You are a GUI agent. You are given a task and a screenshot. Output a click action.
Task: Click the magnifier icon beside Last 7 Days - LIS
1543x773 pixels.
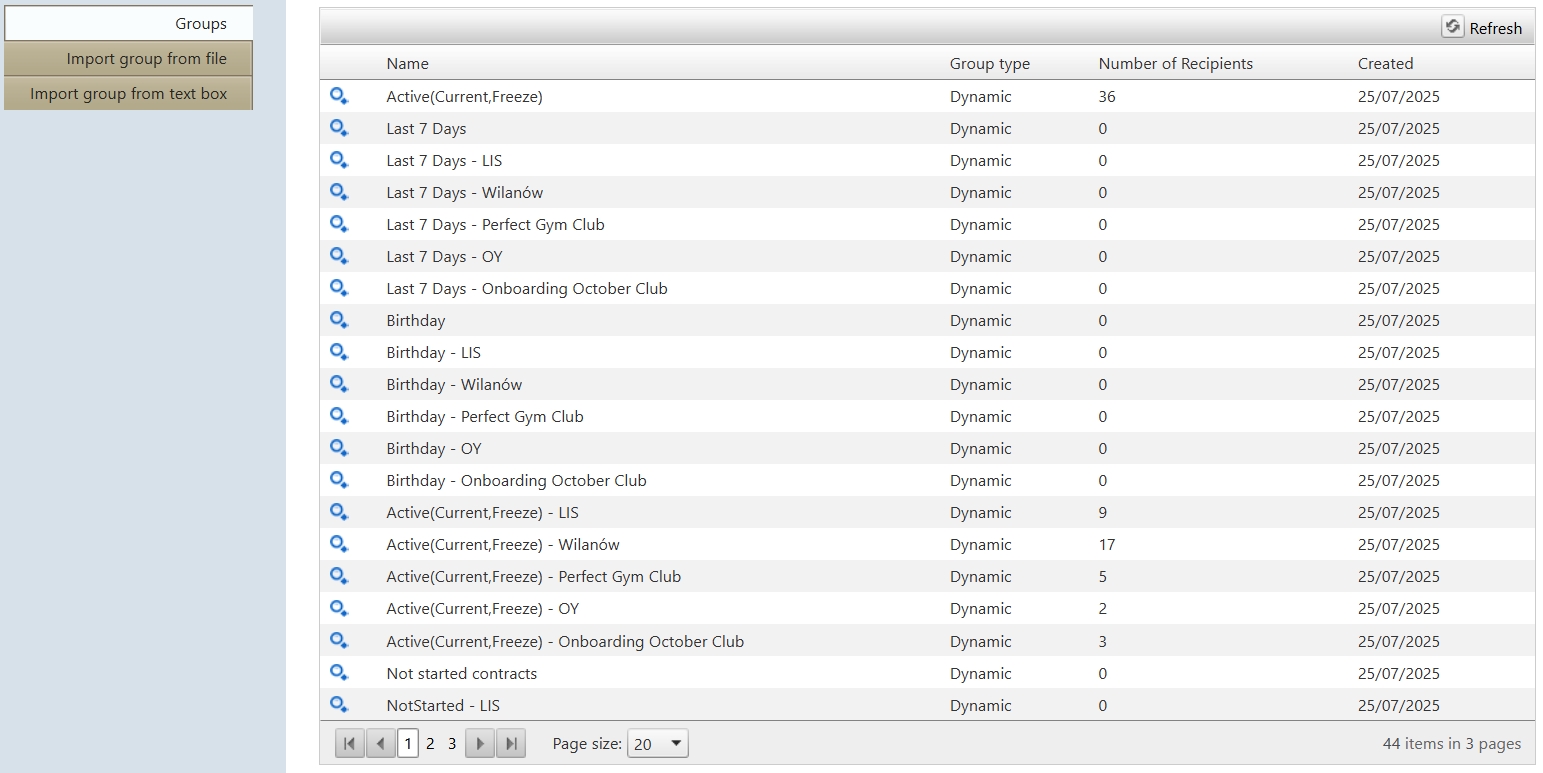click(339, 160)
